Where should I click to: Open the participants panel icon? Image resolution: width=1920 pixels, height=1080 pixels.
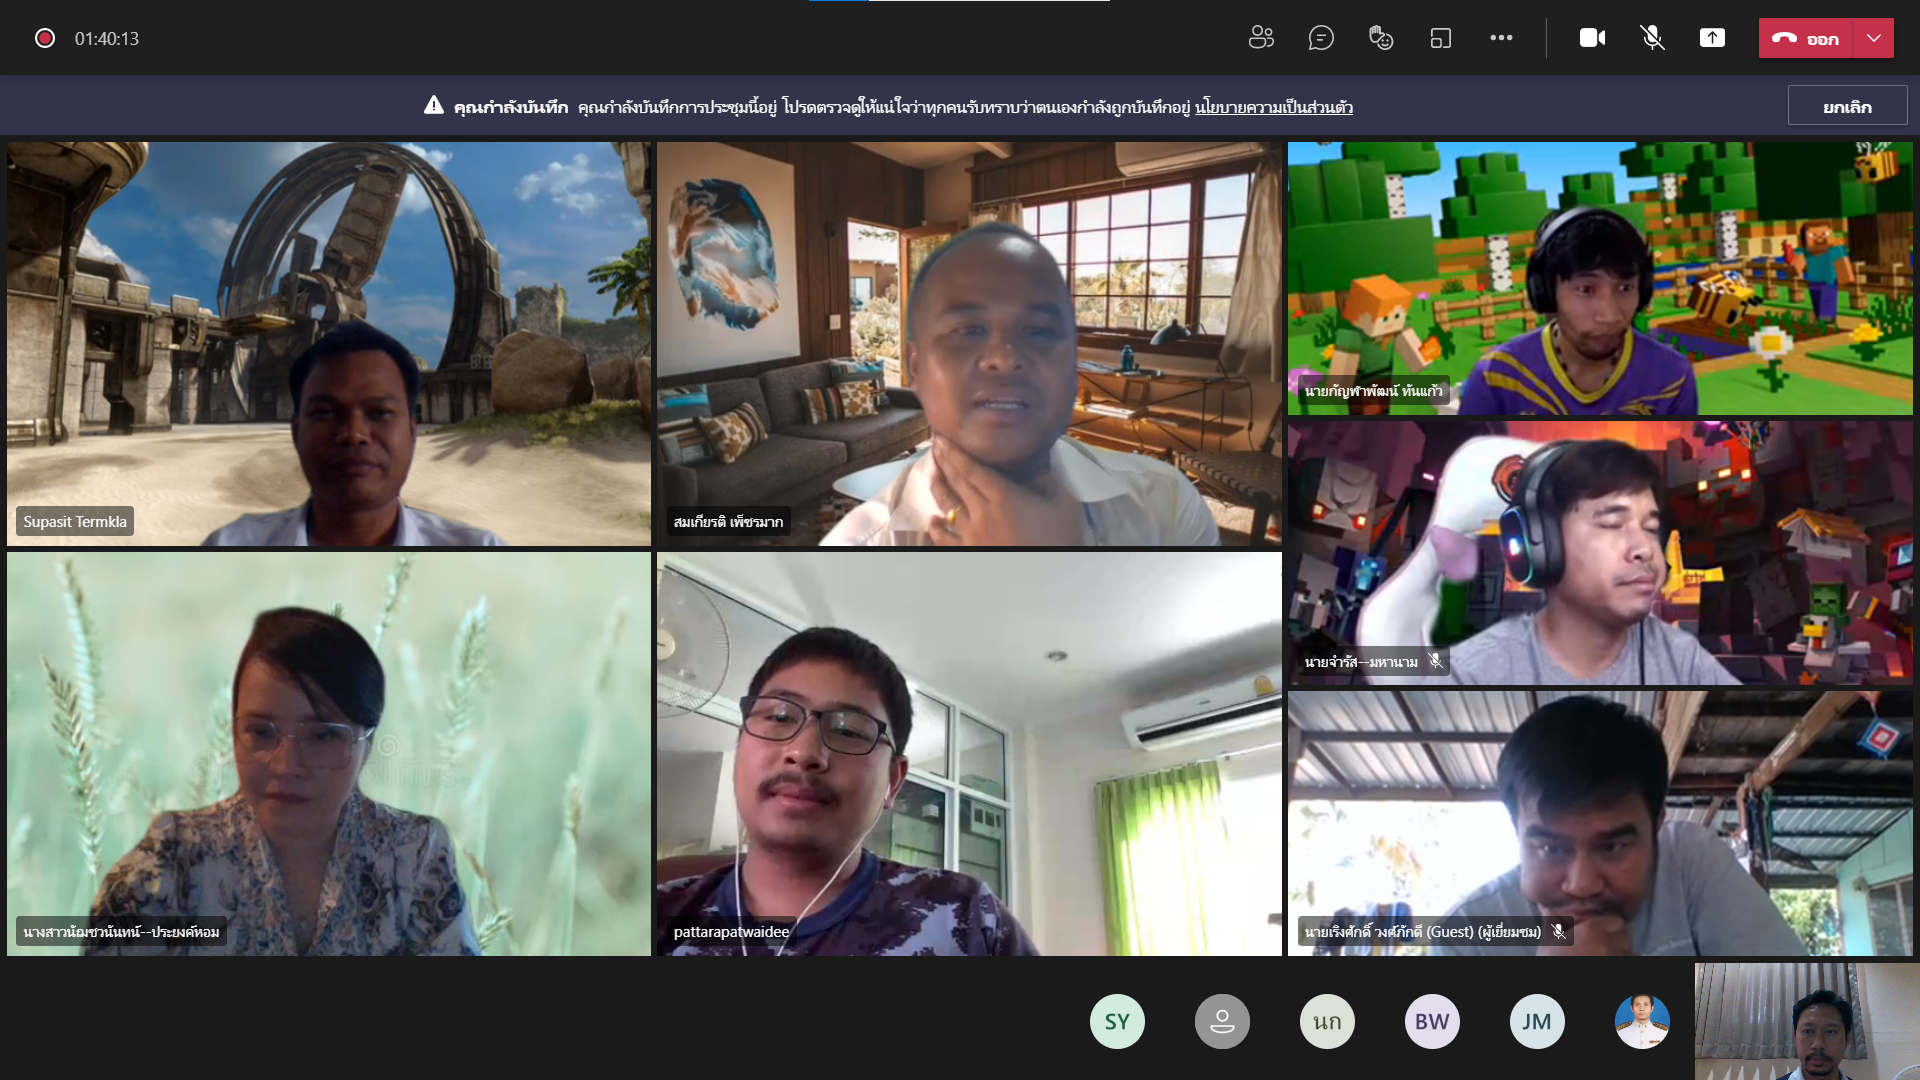(1261, 38)
